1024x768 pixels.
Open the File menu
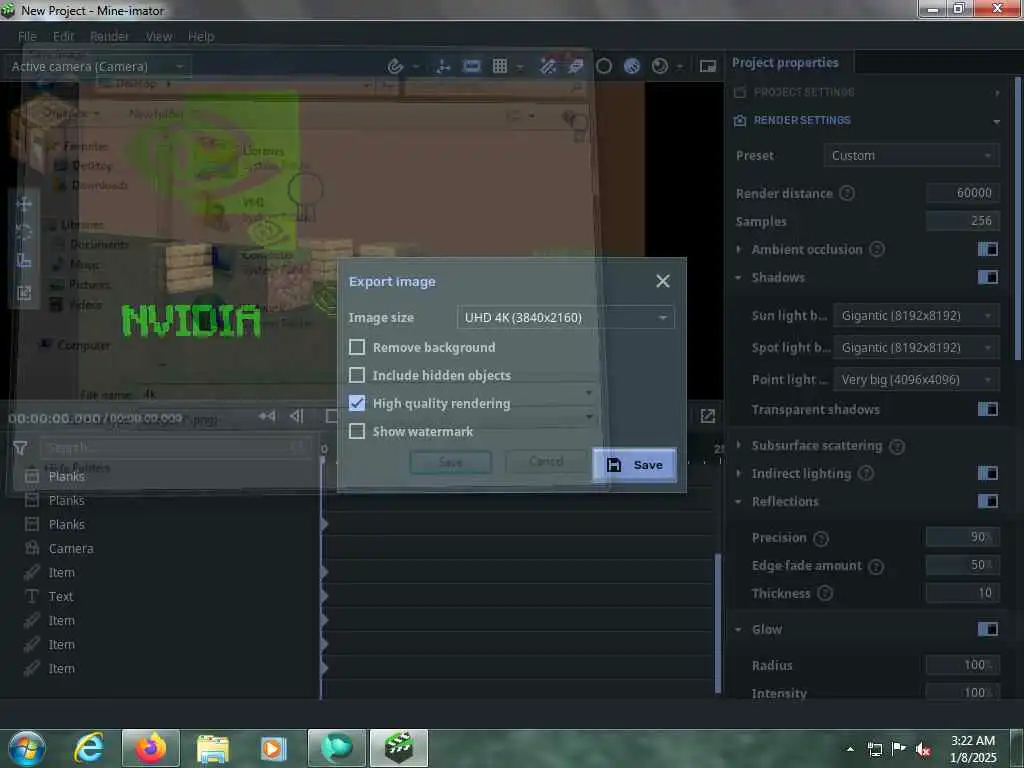27,36
